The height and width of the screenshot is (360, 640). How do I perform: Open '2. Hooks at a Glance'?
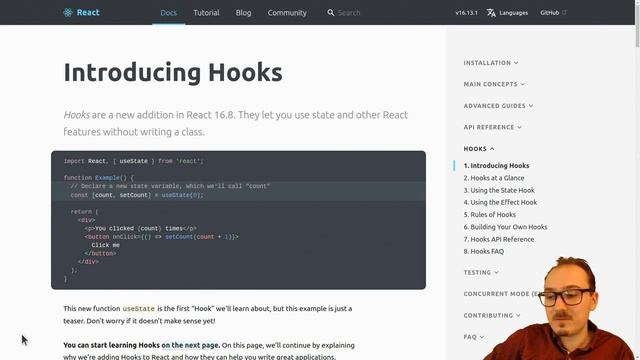[494, 178]
